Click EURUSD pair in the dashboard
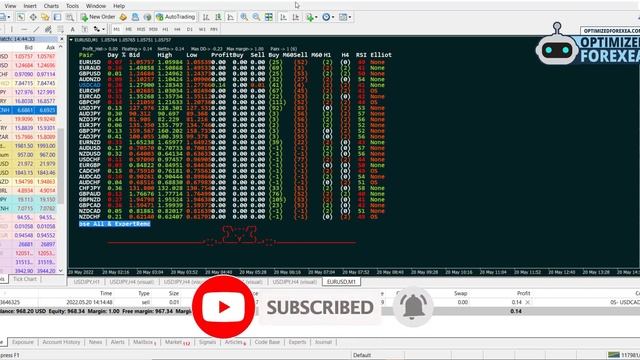This screenshot has height=360, width=640. click(89, 62)
